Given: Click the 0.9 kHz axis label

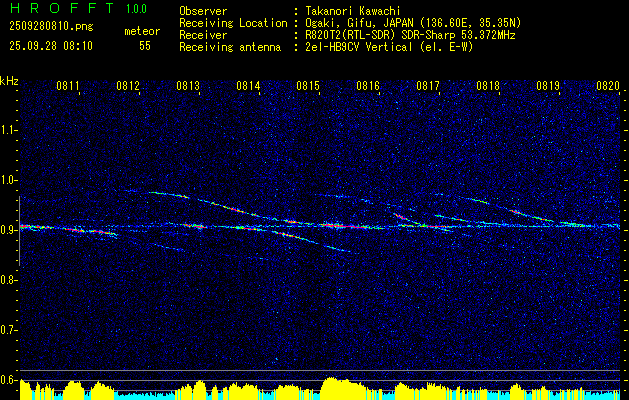Looking at the screenshot, I should (x=8, y=230).
